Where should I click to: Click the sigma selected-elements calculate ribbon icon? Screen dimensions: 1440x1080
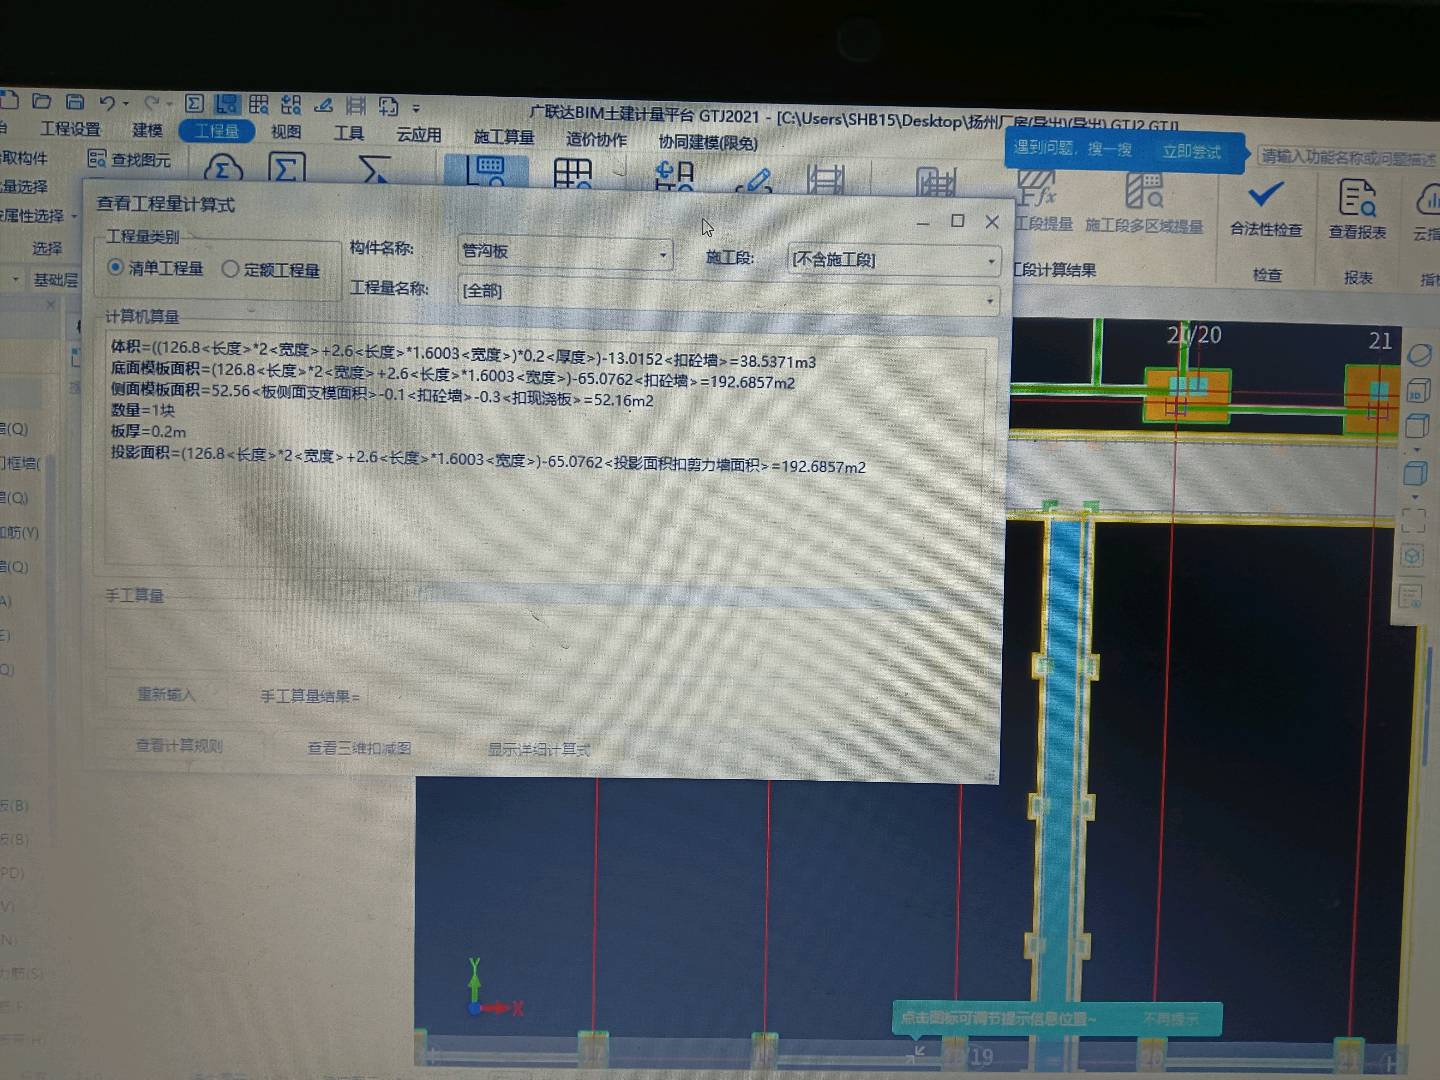pos(374,170)
